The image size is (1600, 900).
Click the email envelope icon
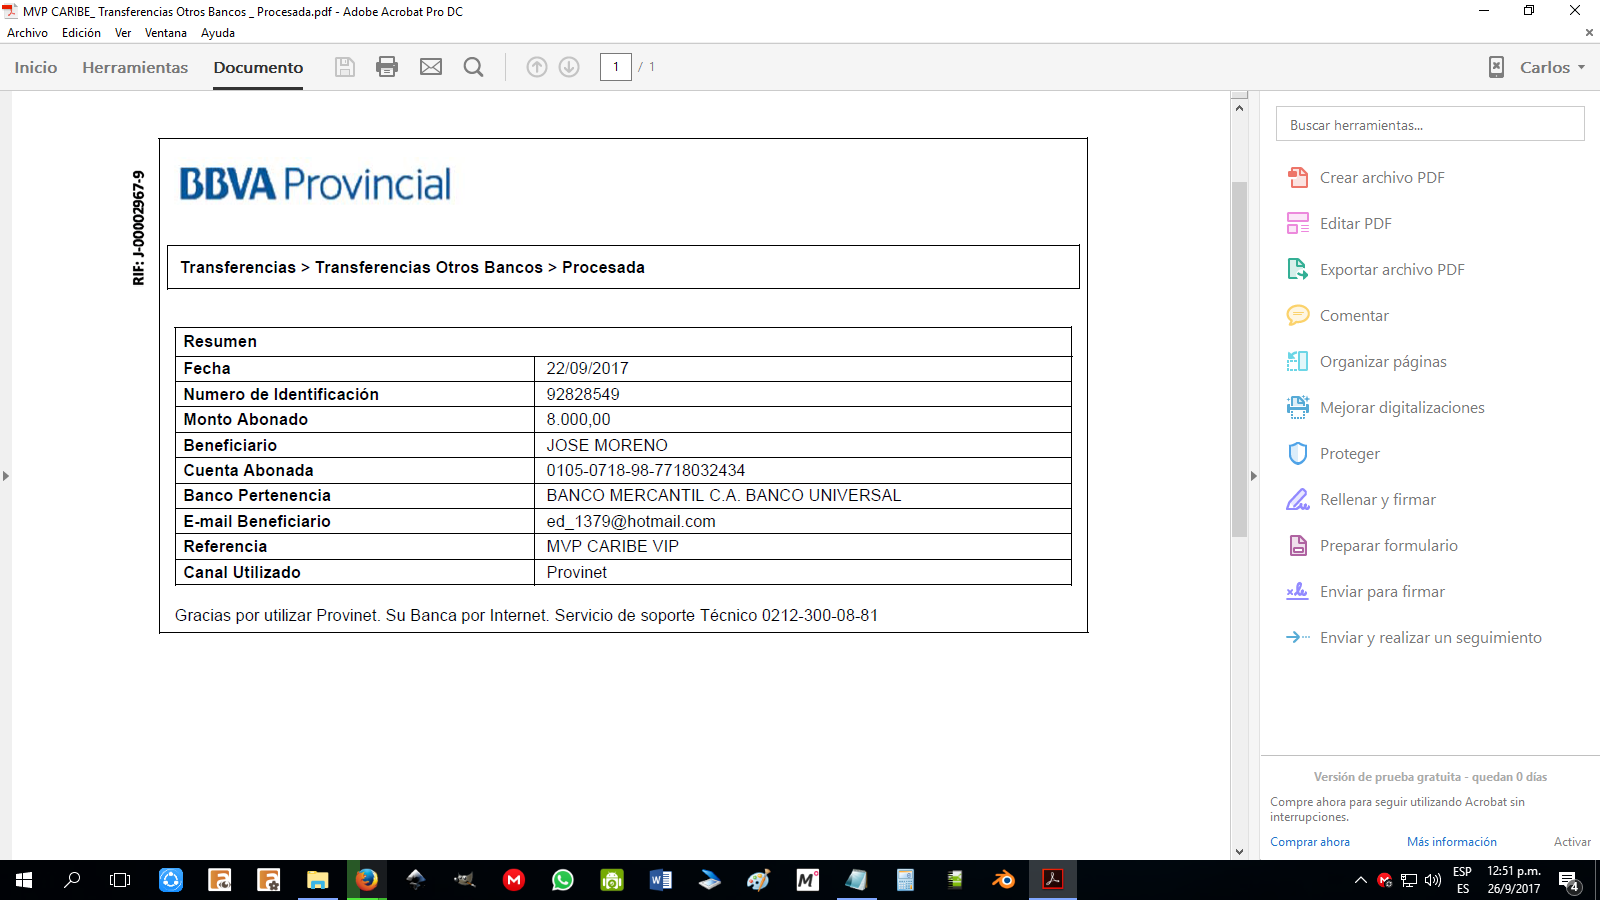click(431, 67)
